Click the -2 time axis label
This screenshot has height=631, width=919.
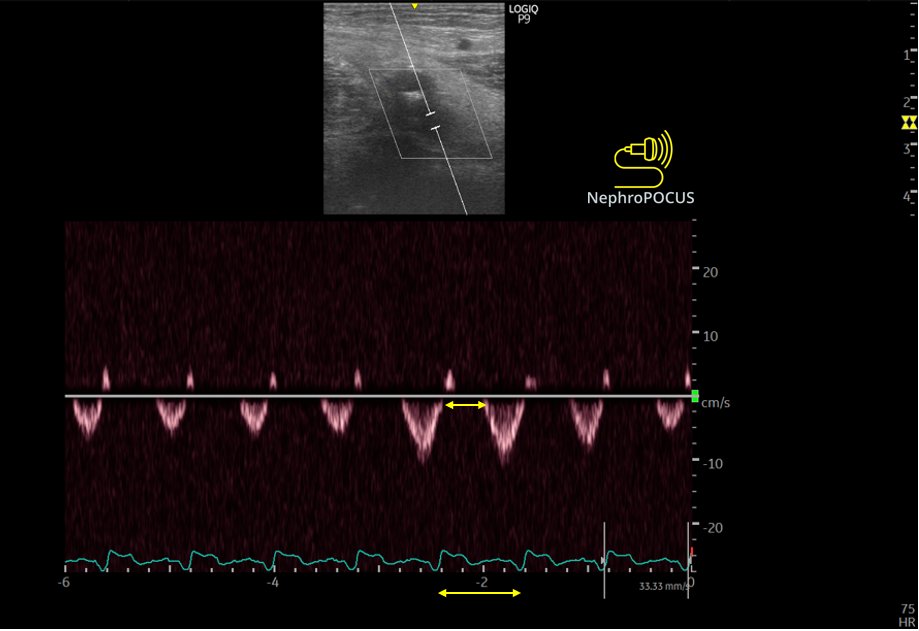pyautogui.click(x=479, y=581)
